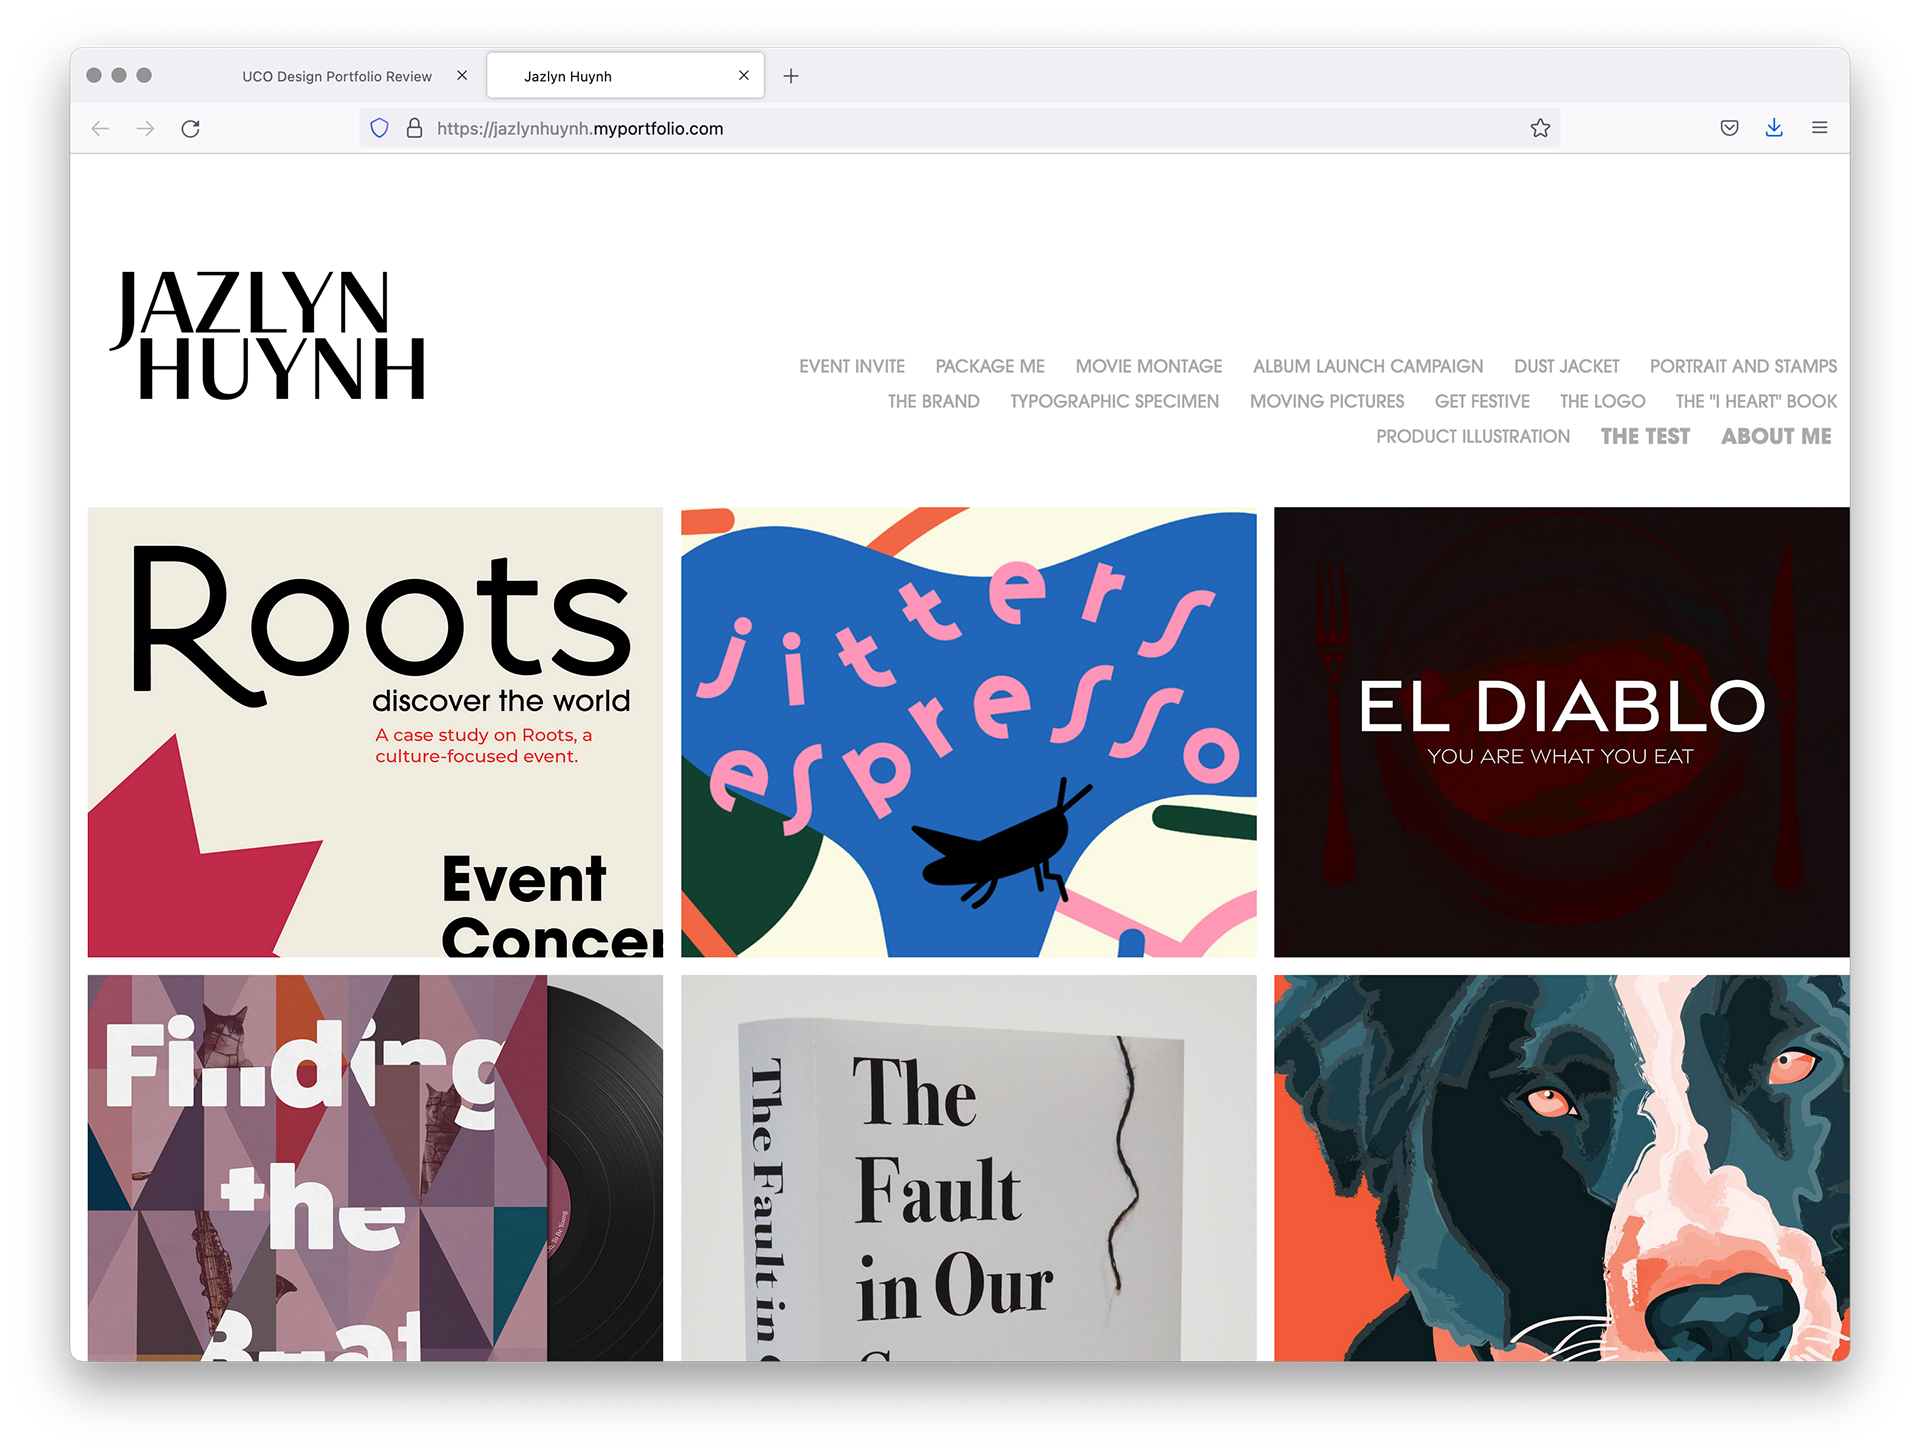
Task: Click the reload page icon
Action: click(191, 128)
